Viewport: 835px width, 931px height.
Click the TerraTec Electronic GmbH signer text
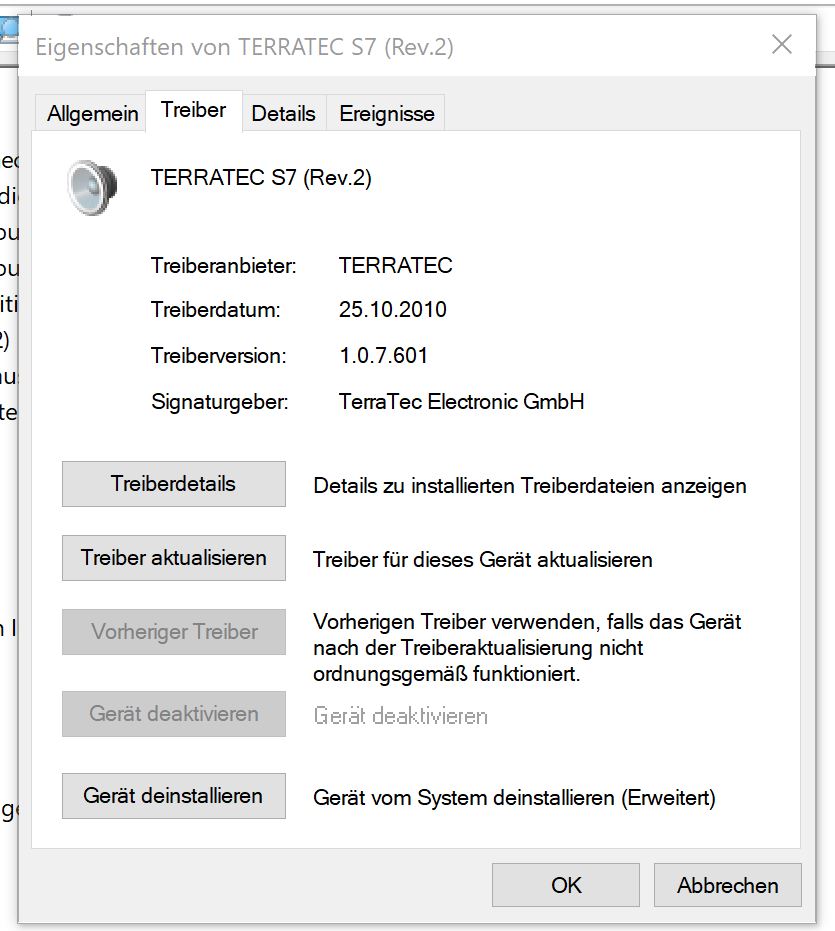(x=461, y=402)
